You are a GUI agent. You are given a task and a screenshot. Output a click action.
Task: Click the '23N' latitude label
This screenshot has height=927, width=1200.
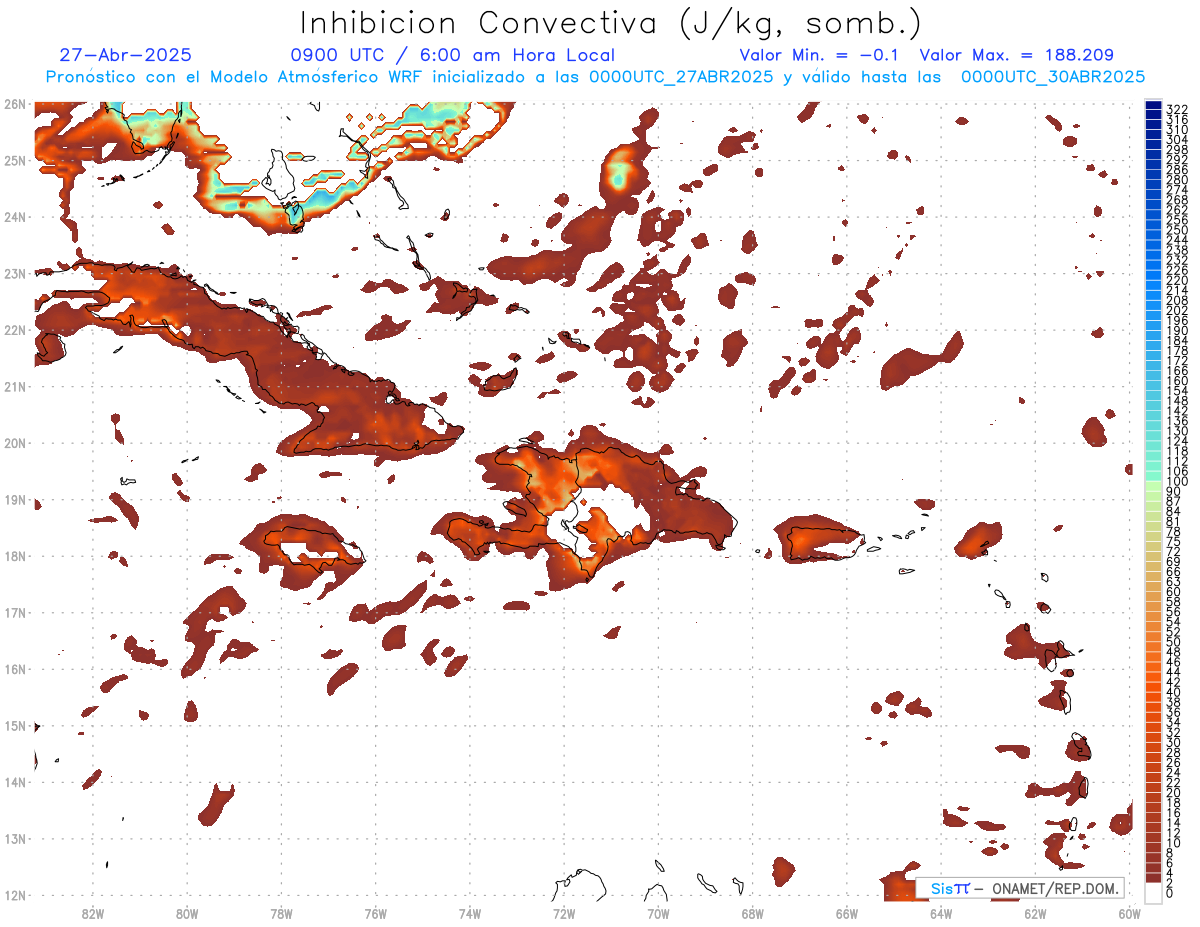(14, 273)
